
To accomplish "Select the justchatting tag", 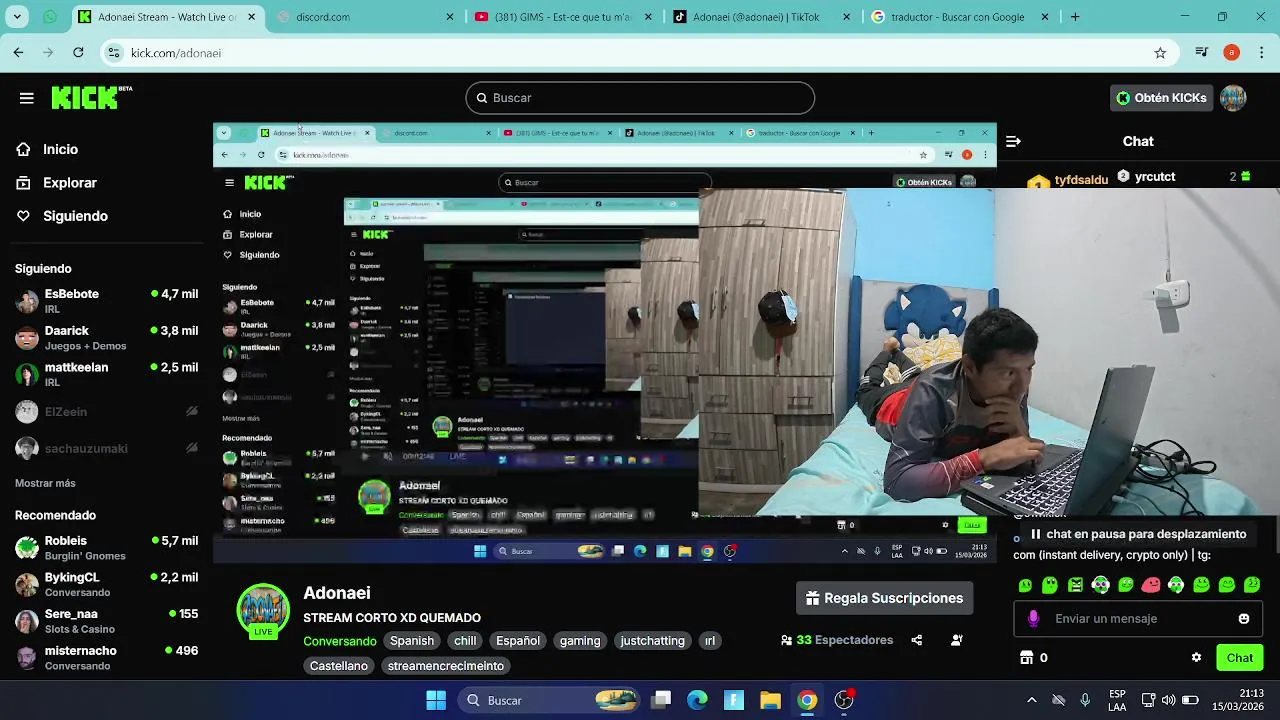I will [652, 641].
